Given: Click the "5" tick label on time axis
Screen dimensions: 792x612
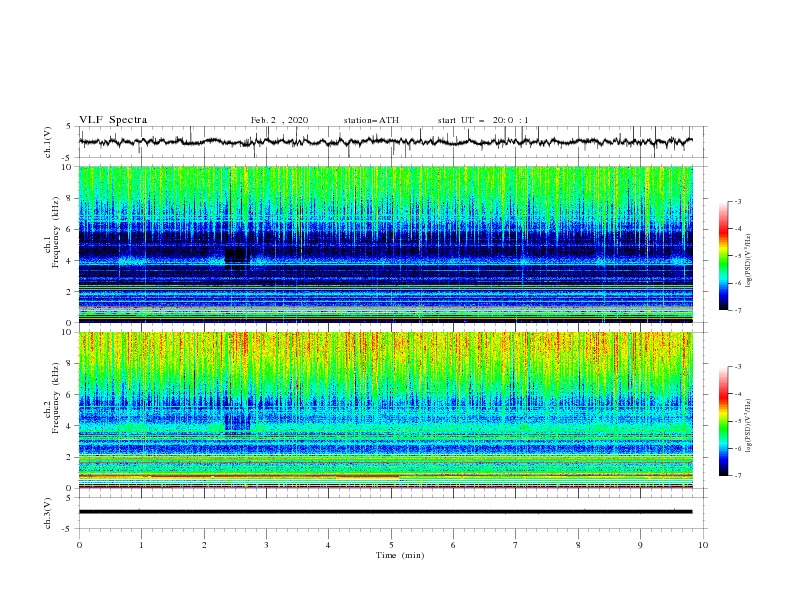Looking at the screenshot, I should [x=391, y=545].
